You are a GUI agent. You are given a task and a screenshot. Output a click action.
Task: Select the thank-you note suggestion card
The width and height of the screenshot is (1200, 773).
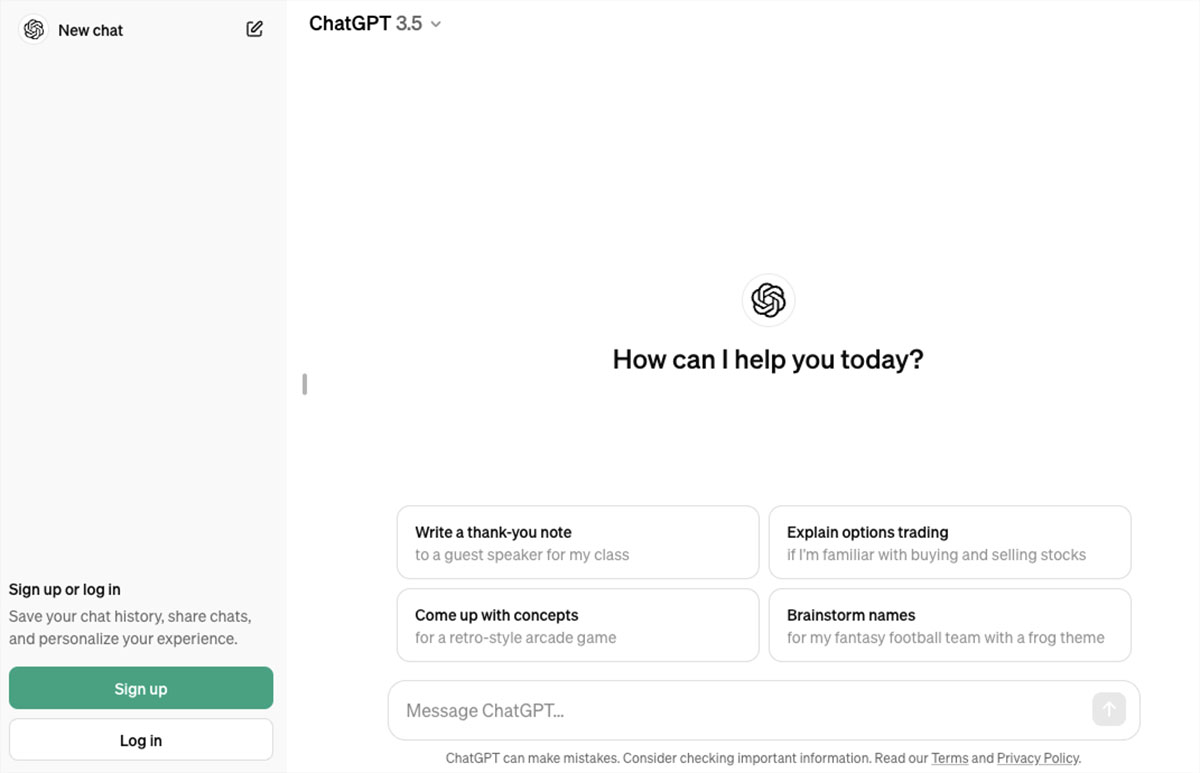tap(577, 542)
